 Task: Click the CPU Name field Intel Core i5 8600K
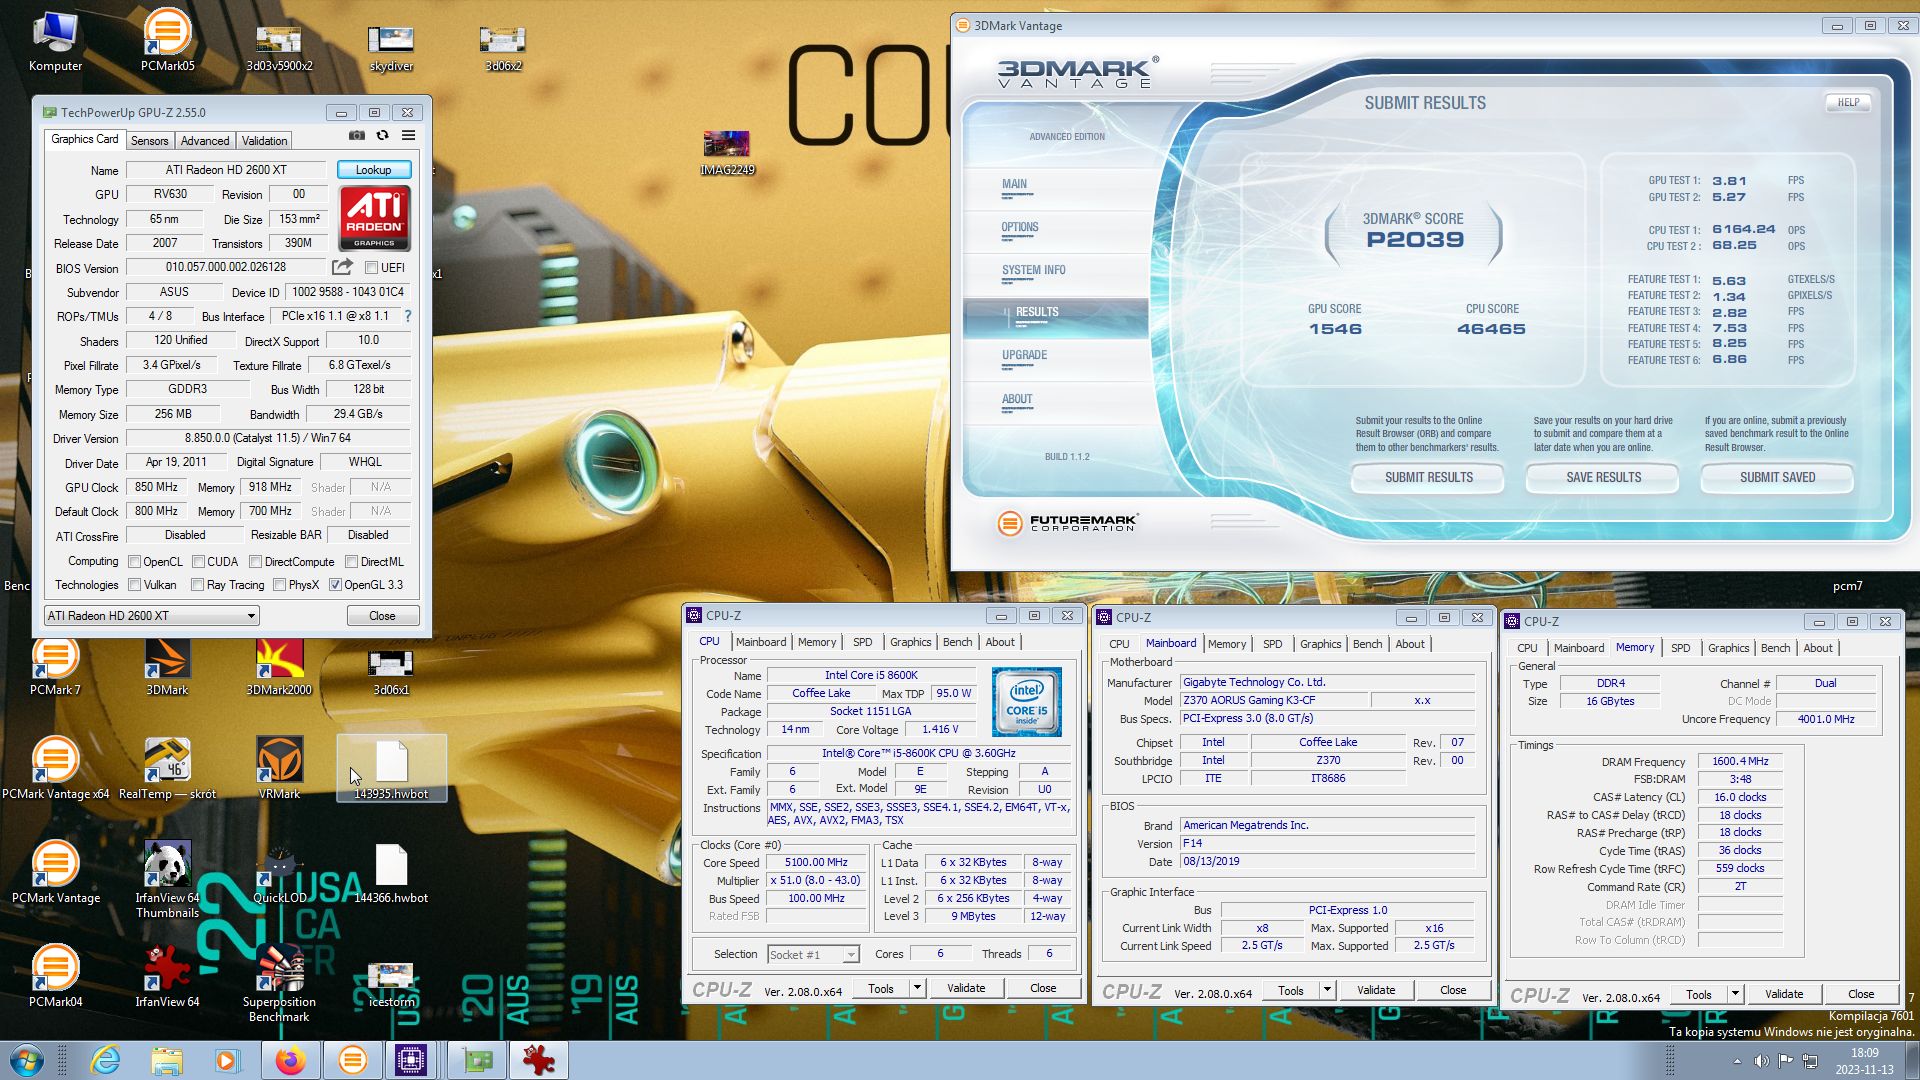[870, 675]
